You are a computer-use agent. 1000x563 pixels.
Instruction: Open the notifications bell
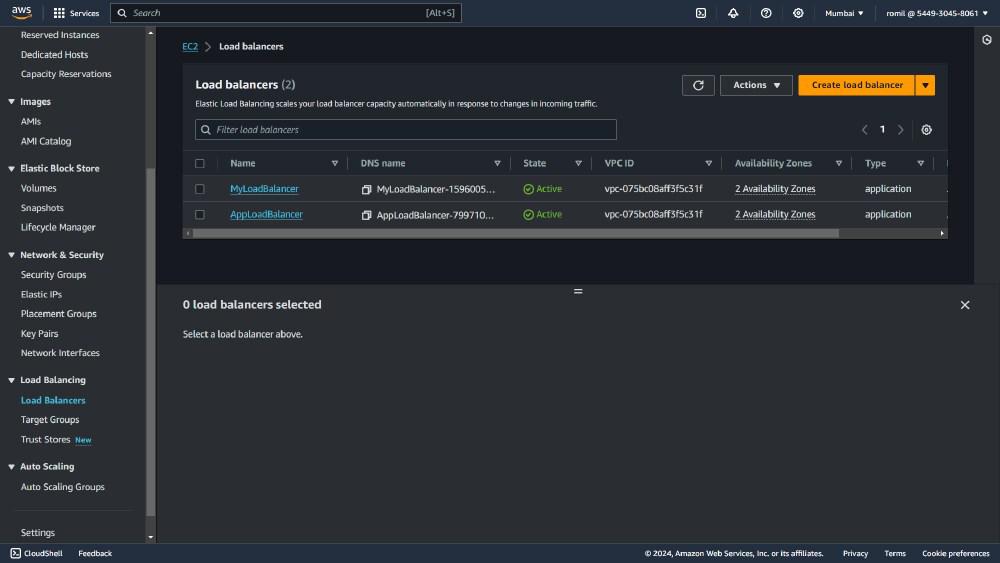tap(733, 13)
